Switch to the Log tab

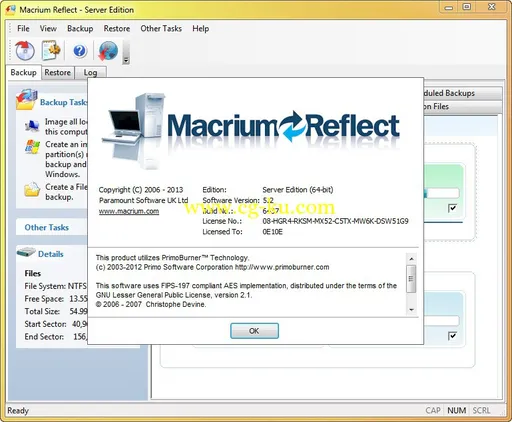point(90,72)
